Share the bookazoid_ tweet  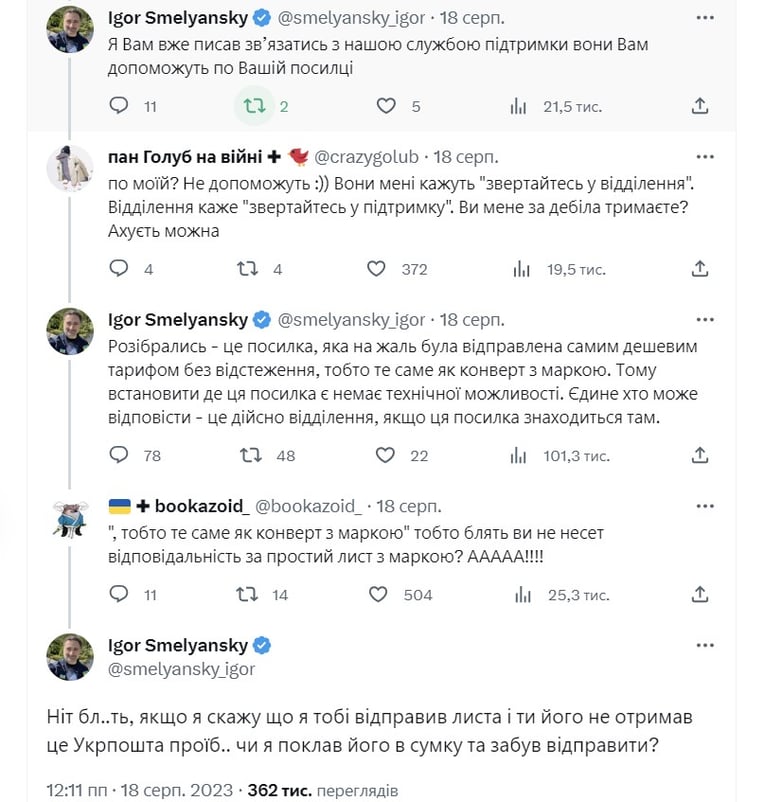pos(700,594)
